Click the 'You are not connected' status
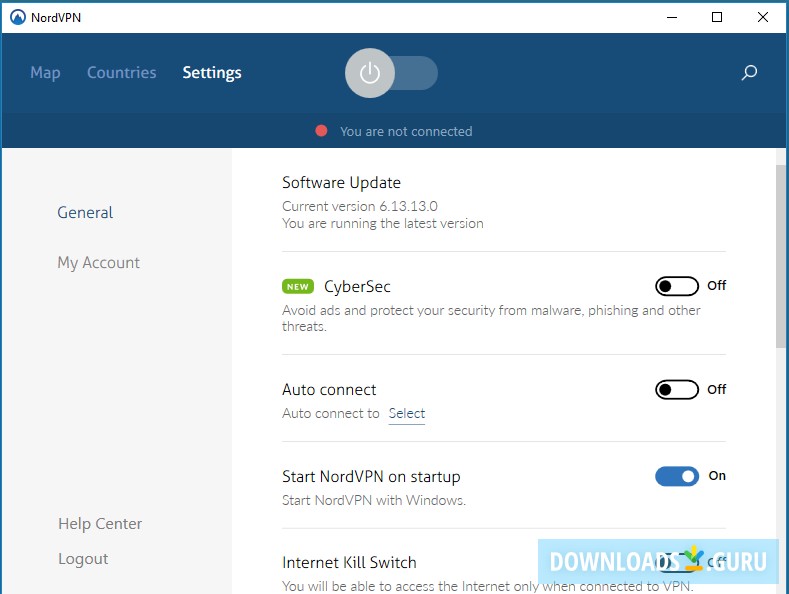789x594 pixels. pyautogui.click(x=406, y=131)
